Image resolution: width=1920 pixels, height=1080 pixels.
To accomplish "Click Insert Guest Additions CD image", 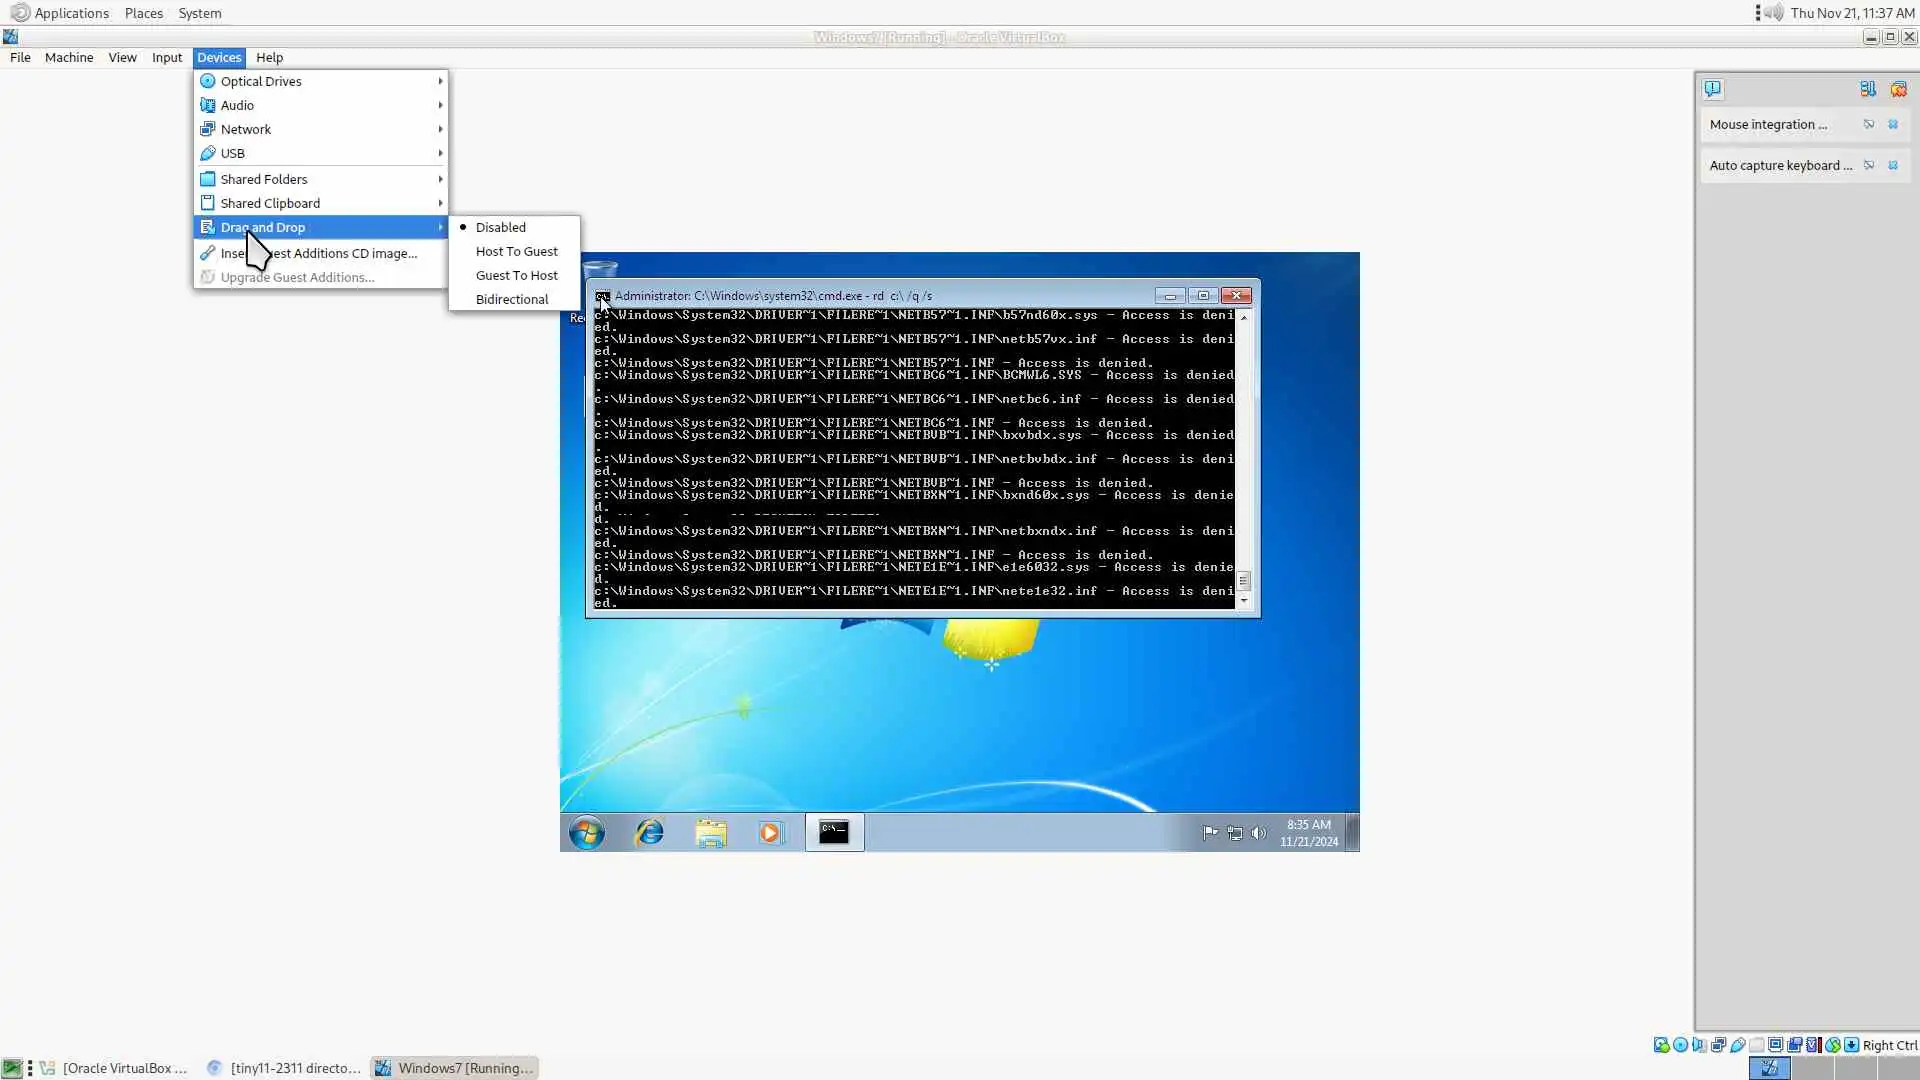I will (319, 253).
